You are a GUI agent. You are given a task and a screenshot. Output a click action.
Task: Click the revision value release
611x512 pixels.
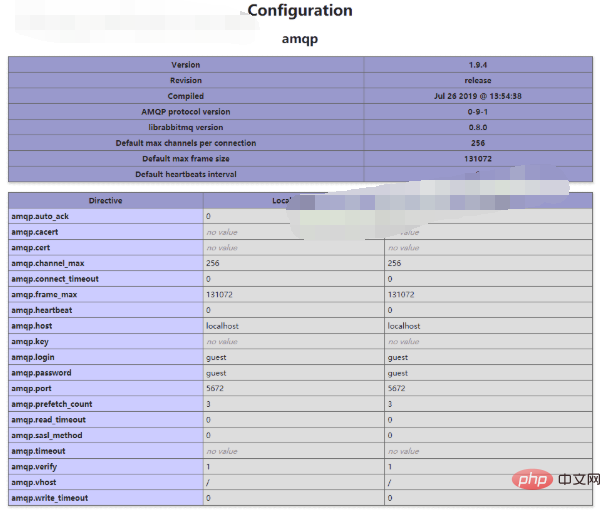(478, 81)
